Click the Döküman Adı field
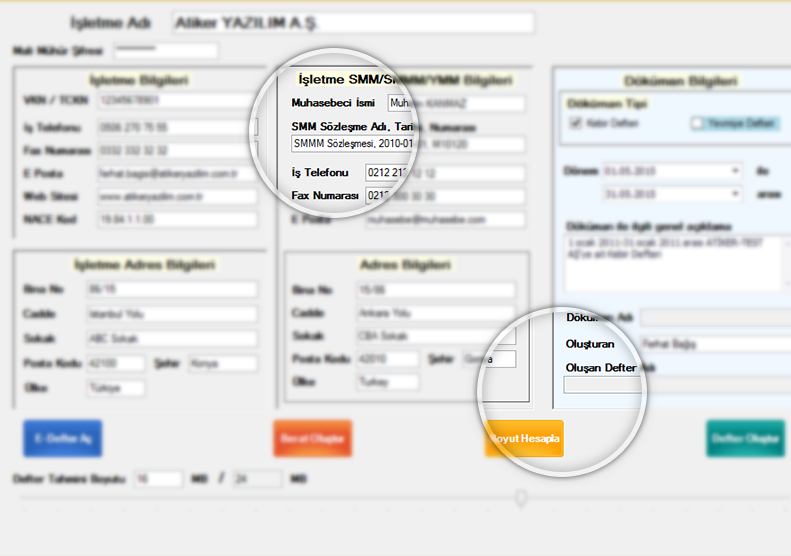 tap(716, 318)
